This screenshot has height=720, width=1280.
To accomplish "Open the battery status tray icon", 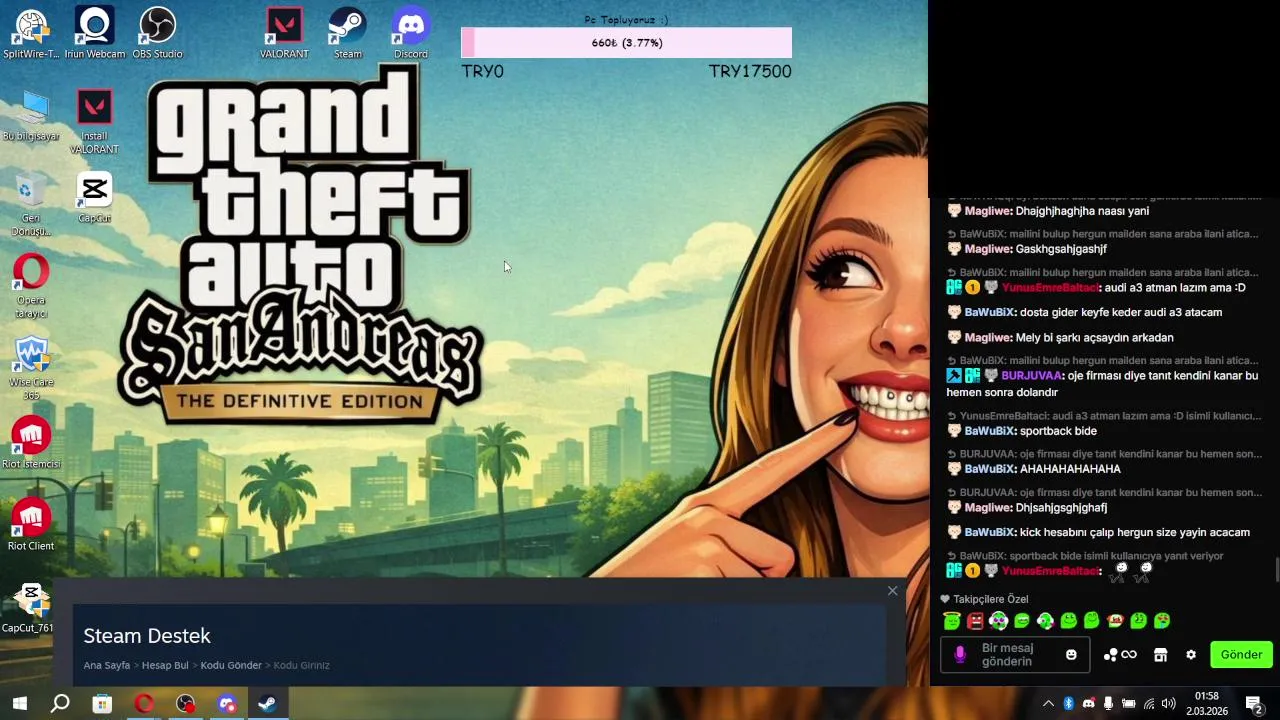I will point(1128,704).
